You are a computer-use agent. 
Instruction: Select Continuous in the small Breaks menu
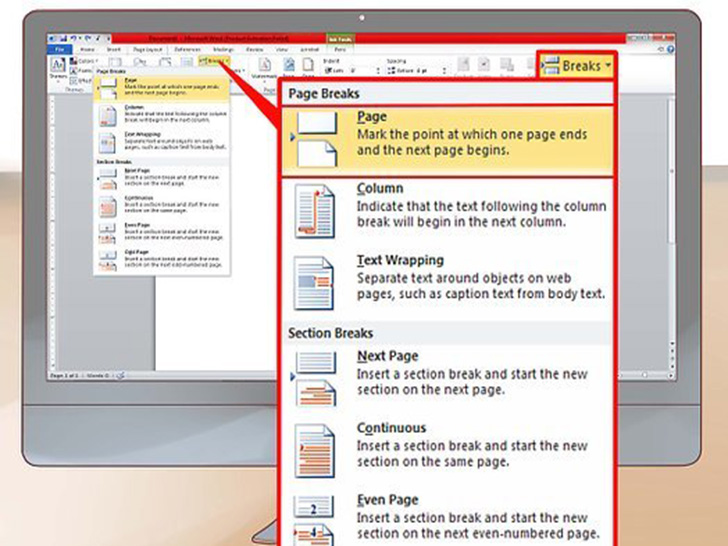[x=161, y=206]
